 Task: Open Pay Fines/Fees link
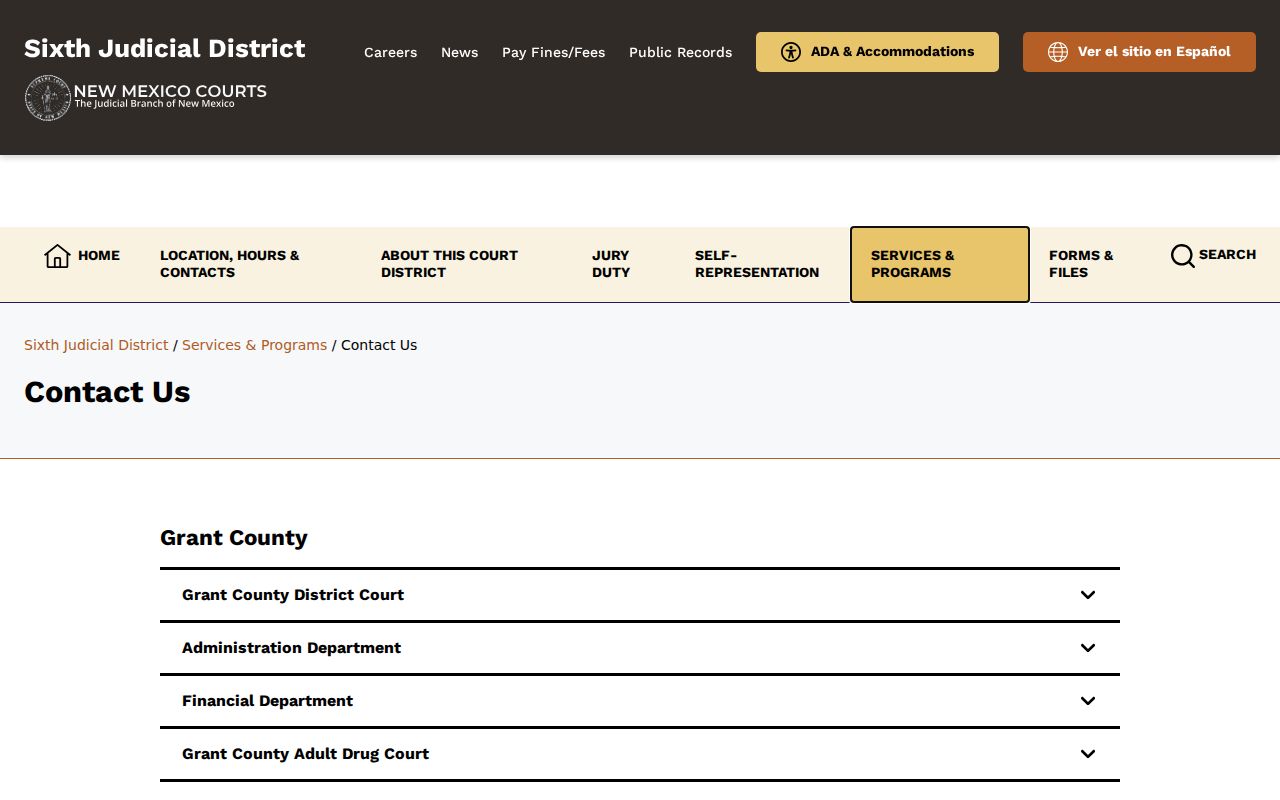553,52
